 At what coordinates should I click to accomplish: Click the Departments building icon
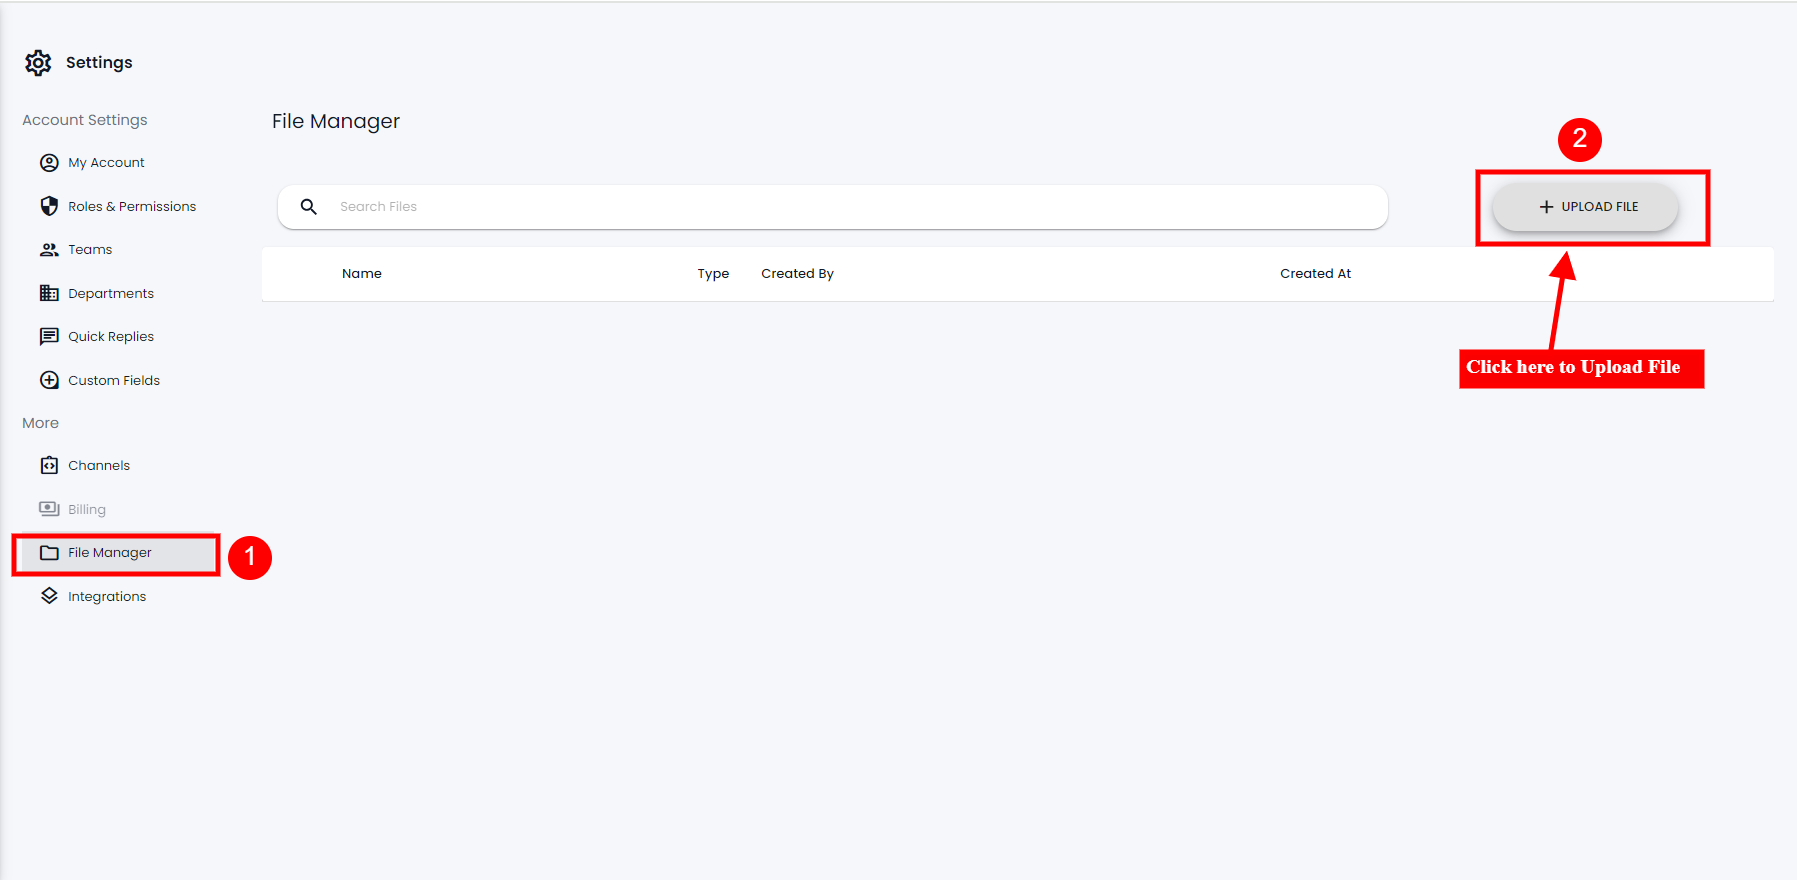[x=49, y=293]
